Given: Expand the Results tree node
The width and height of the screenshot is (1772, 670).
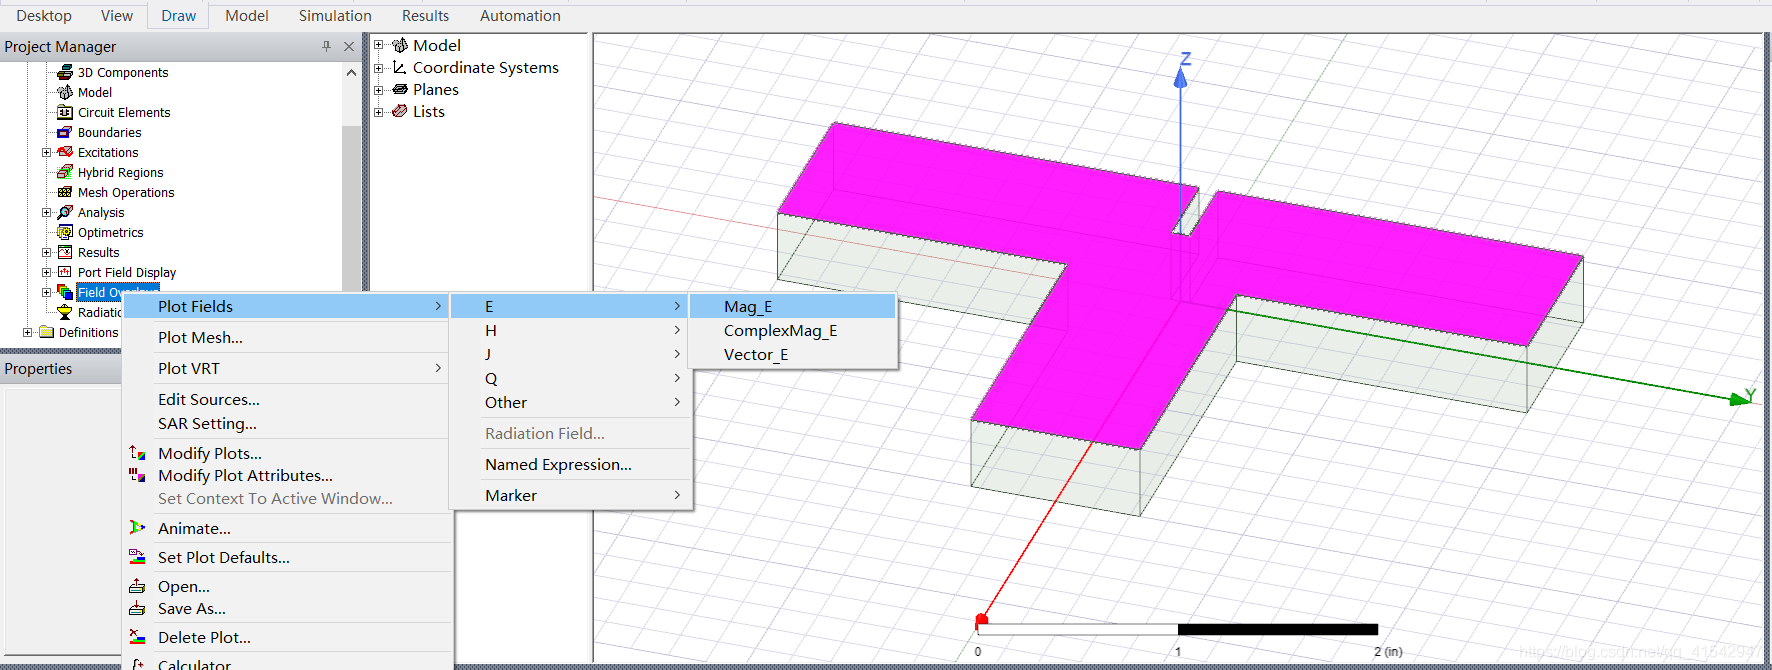Looking at the screenshot, I should tap(46, 252).
